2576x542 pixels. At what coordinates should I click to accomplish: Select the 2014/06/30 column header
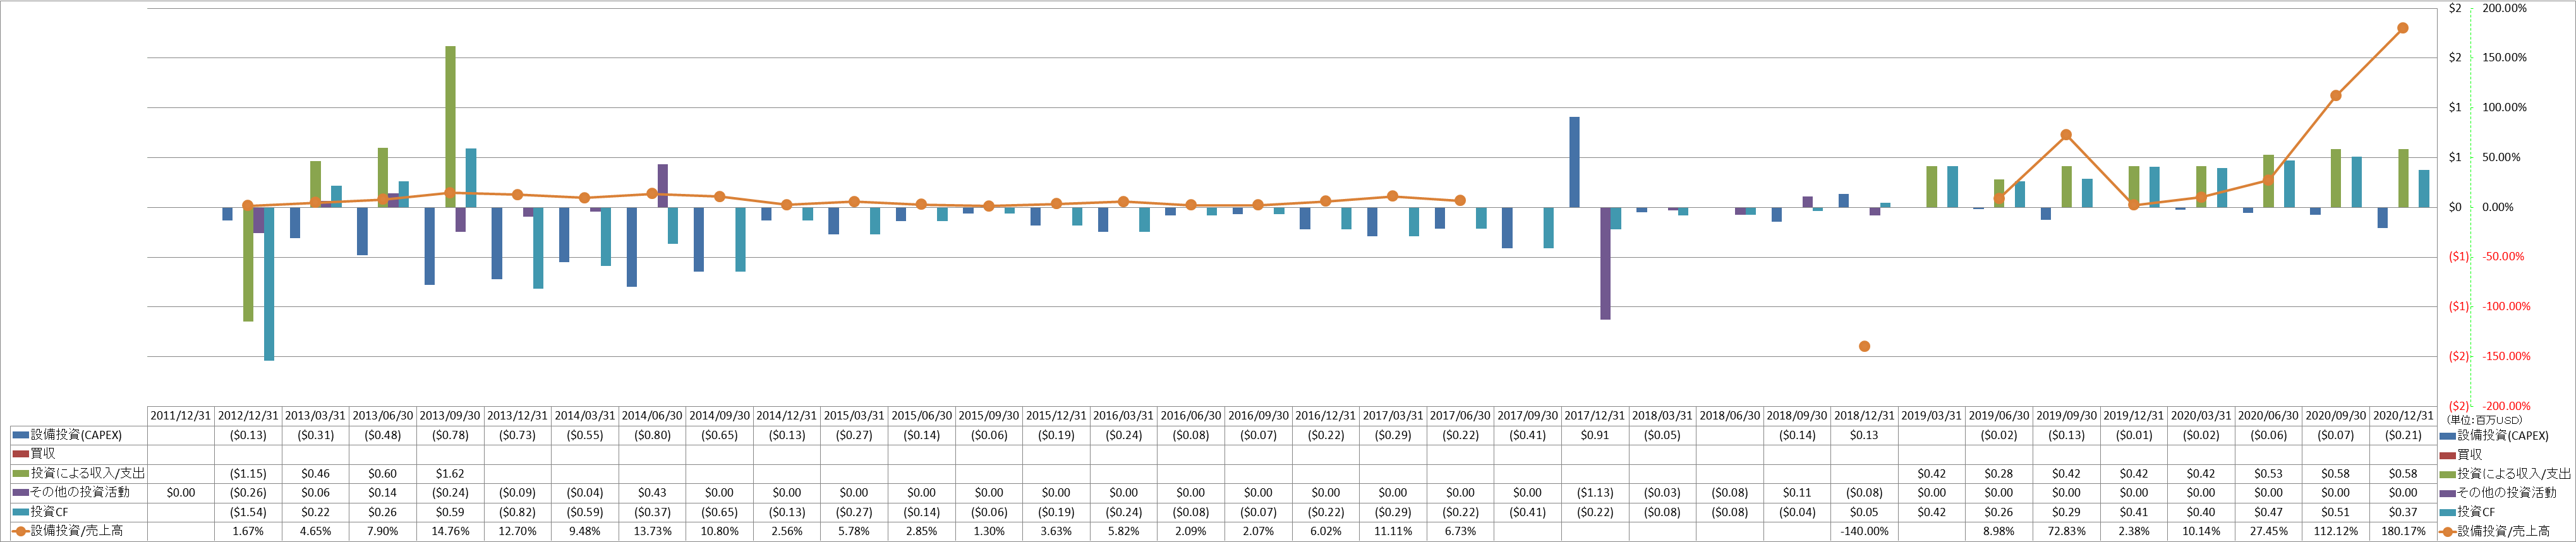click(652, 416)
